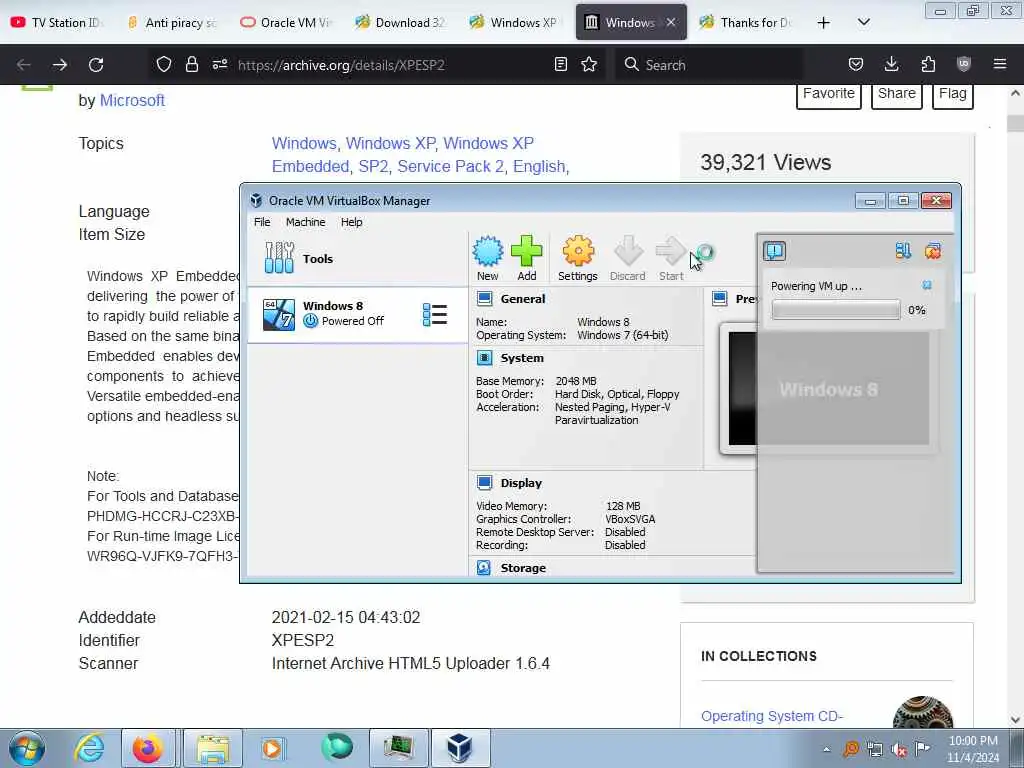
Task: Click the Favorite button on archive.org
Action: pos(829,95)
